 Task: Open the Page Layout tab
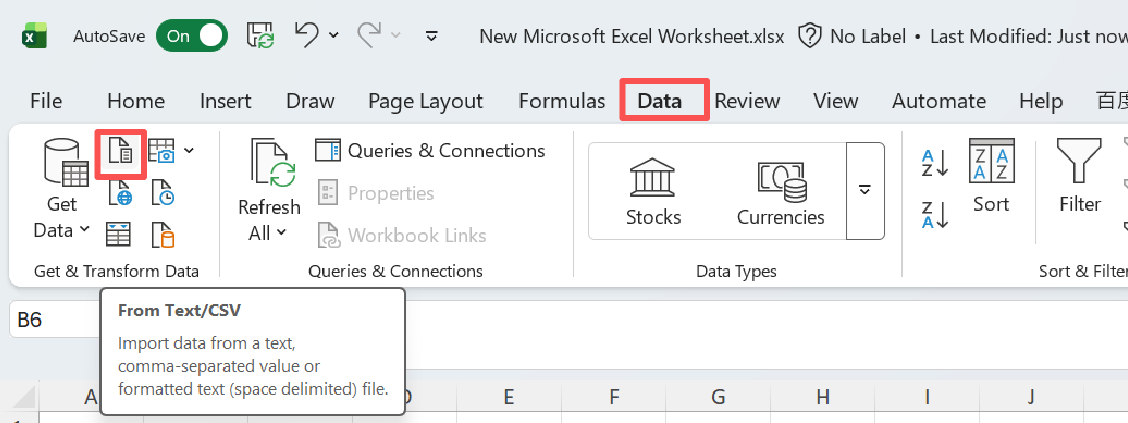pyautogui.click(x=425, y=101)
